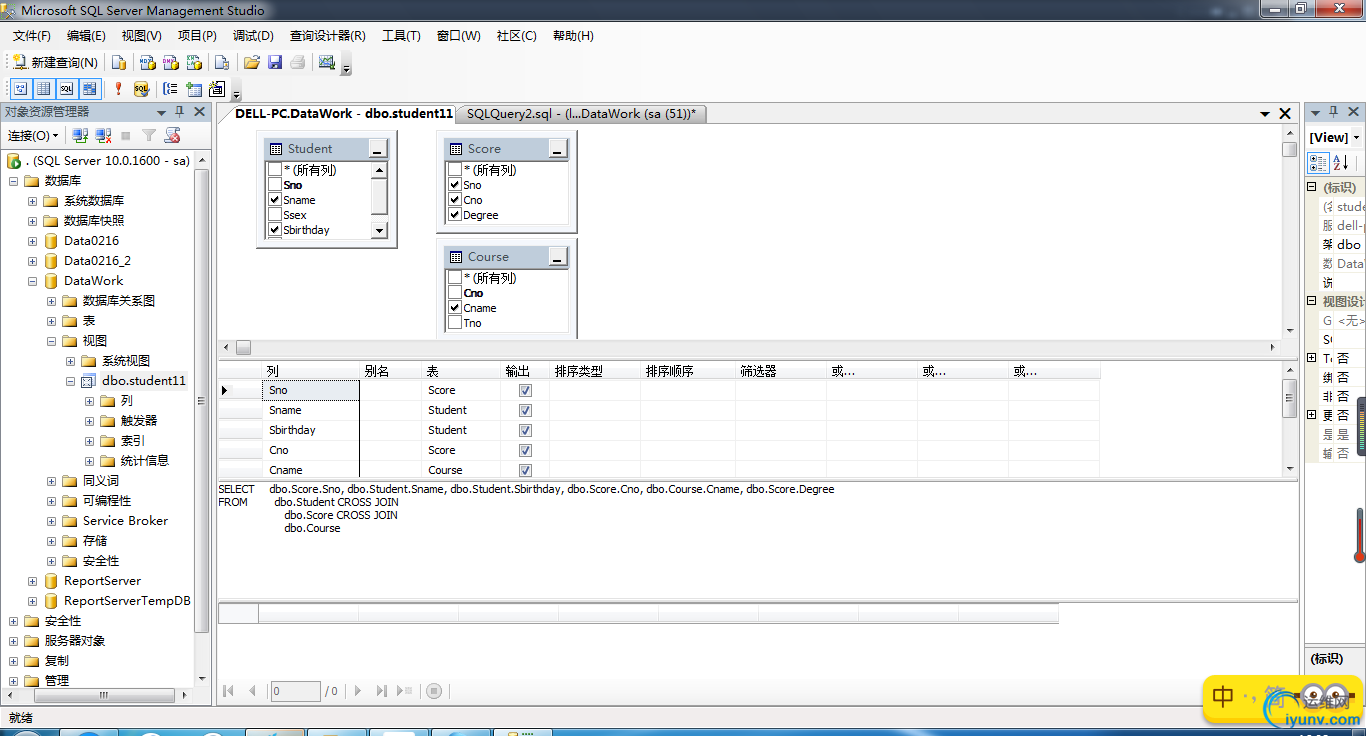Toggle Degree checkbox in Score table

(455, 215)
